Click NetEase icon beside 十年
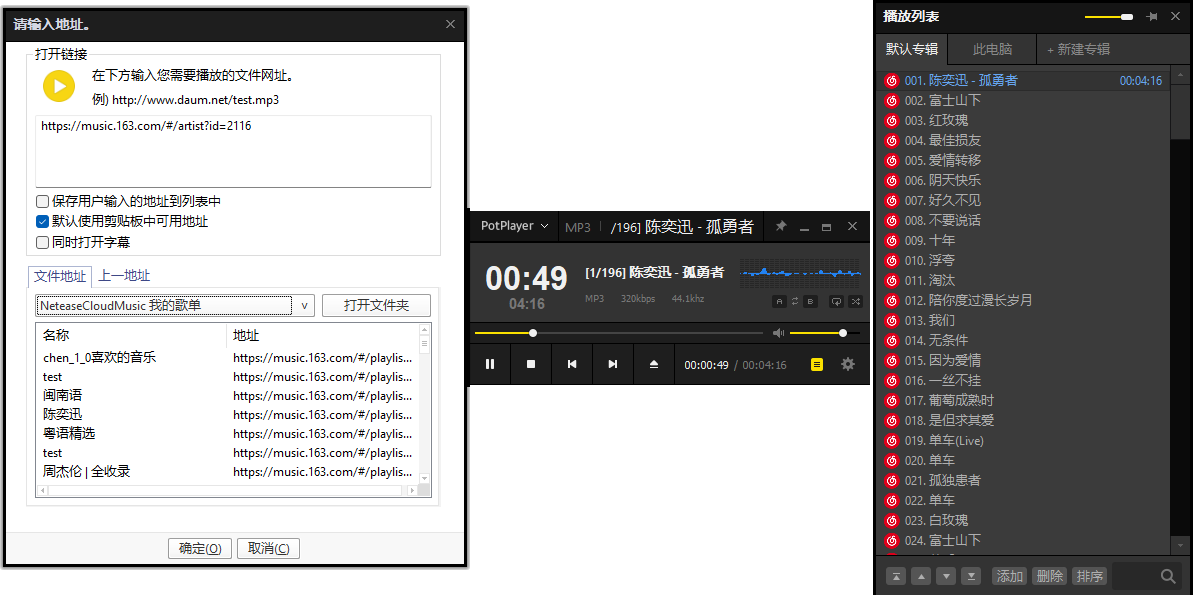Screen dimensions: 1193x595 [892, 240]
